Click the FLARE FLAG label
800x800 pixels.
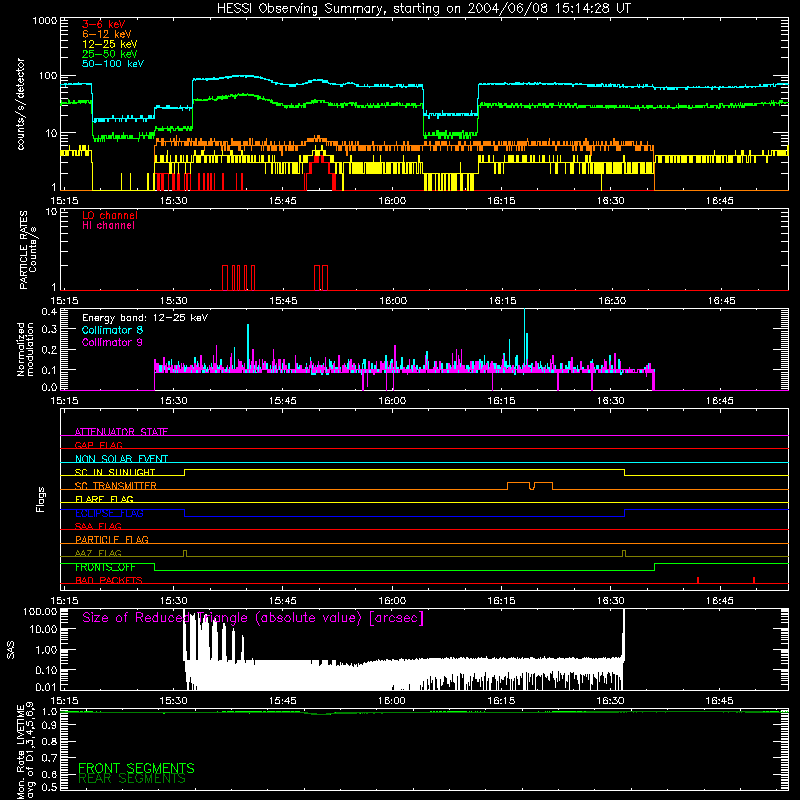pos(104,499)
